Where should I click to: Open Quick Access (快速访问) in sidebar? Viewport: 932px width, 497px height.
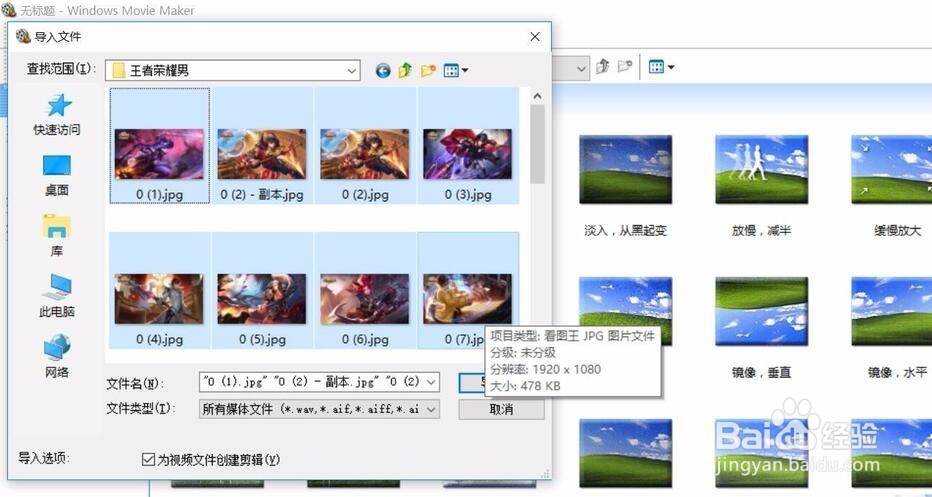coord(57,115)
